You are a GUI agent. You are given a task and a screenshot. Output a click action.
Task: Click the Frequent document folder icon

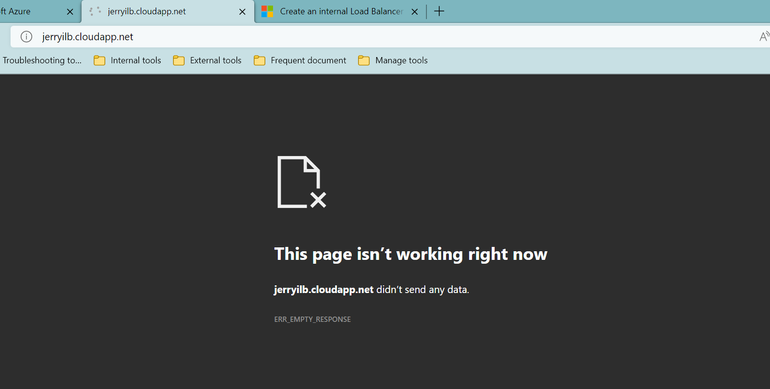click(x=259, y=60)
